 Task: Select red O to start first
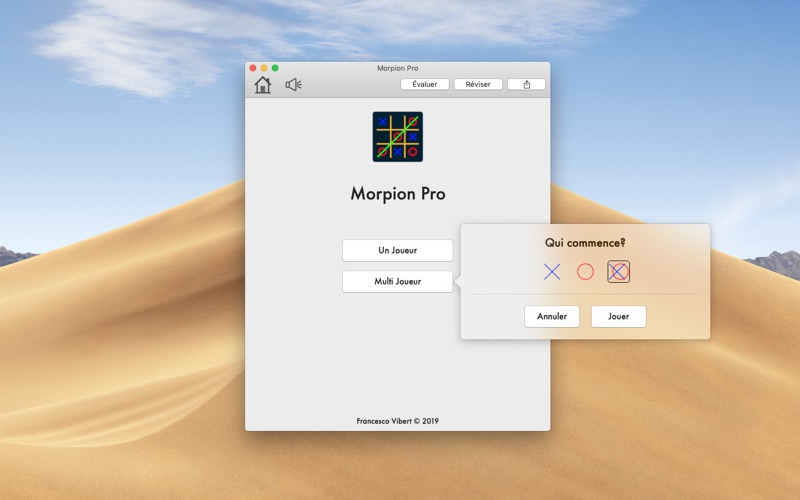pos(585,272)
